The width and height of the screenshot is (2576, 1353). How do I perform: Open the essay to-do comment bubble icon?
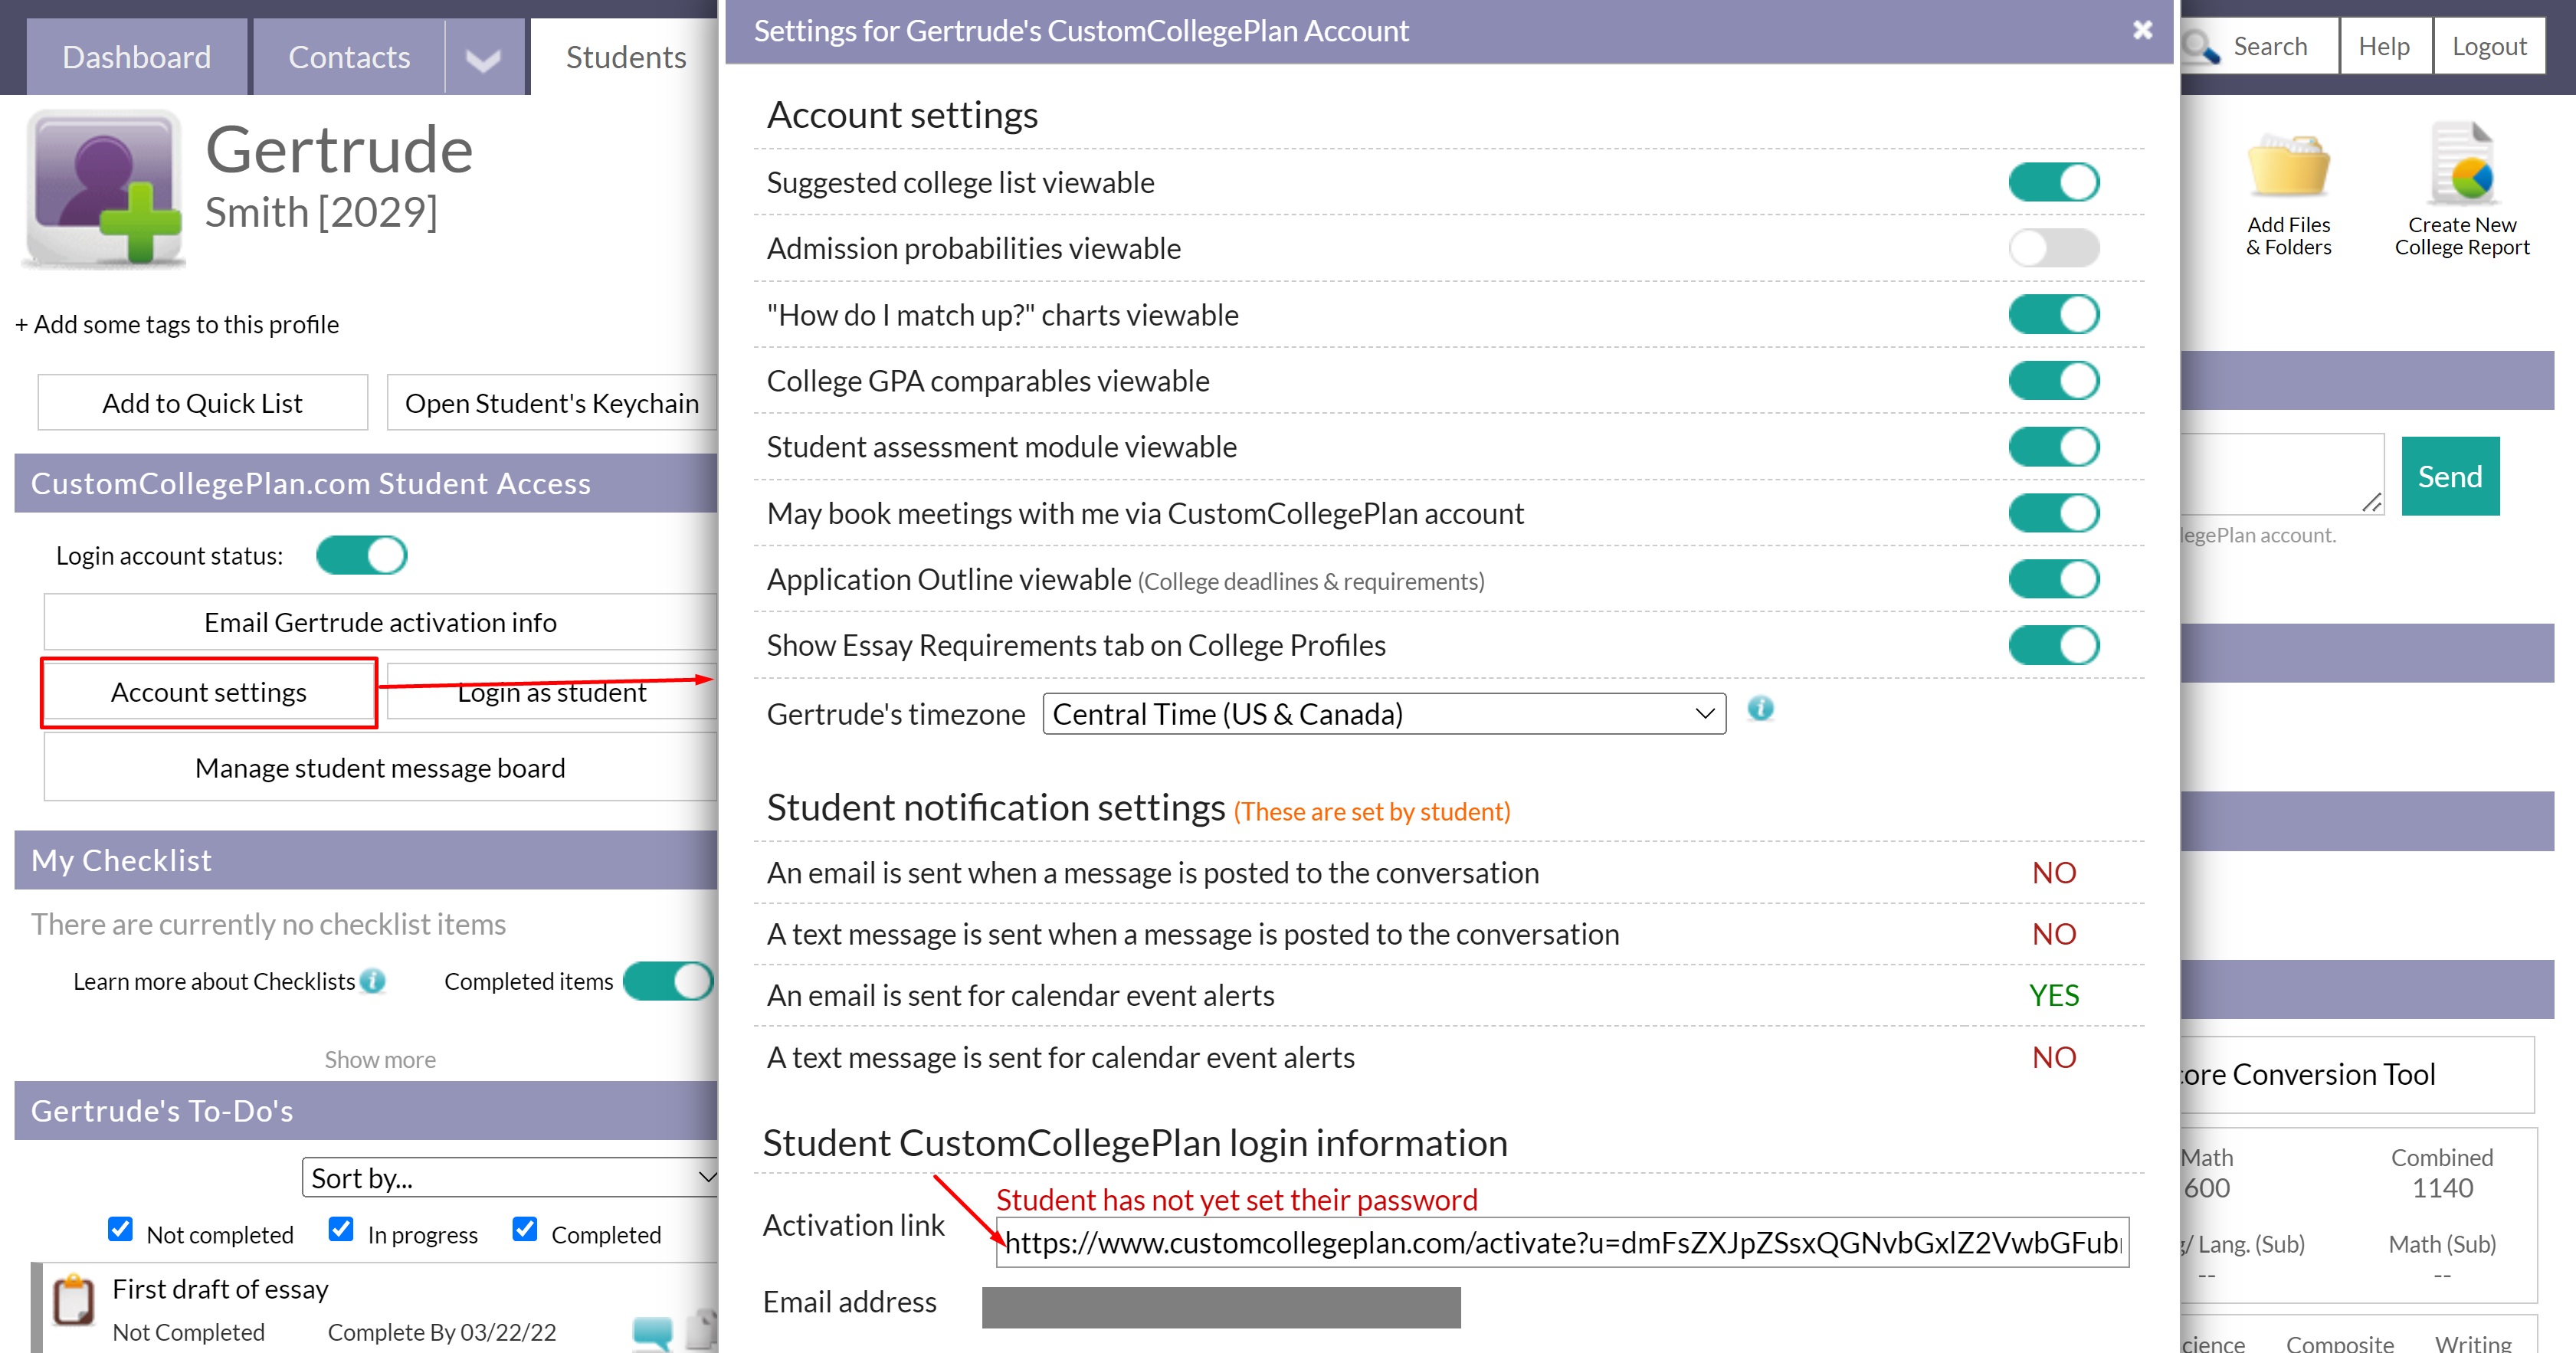[652, 1333]
